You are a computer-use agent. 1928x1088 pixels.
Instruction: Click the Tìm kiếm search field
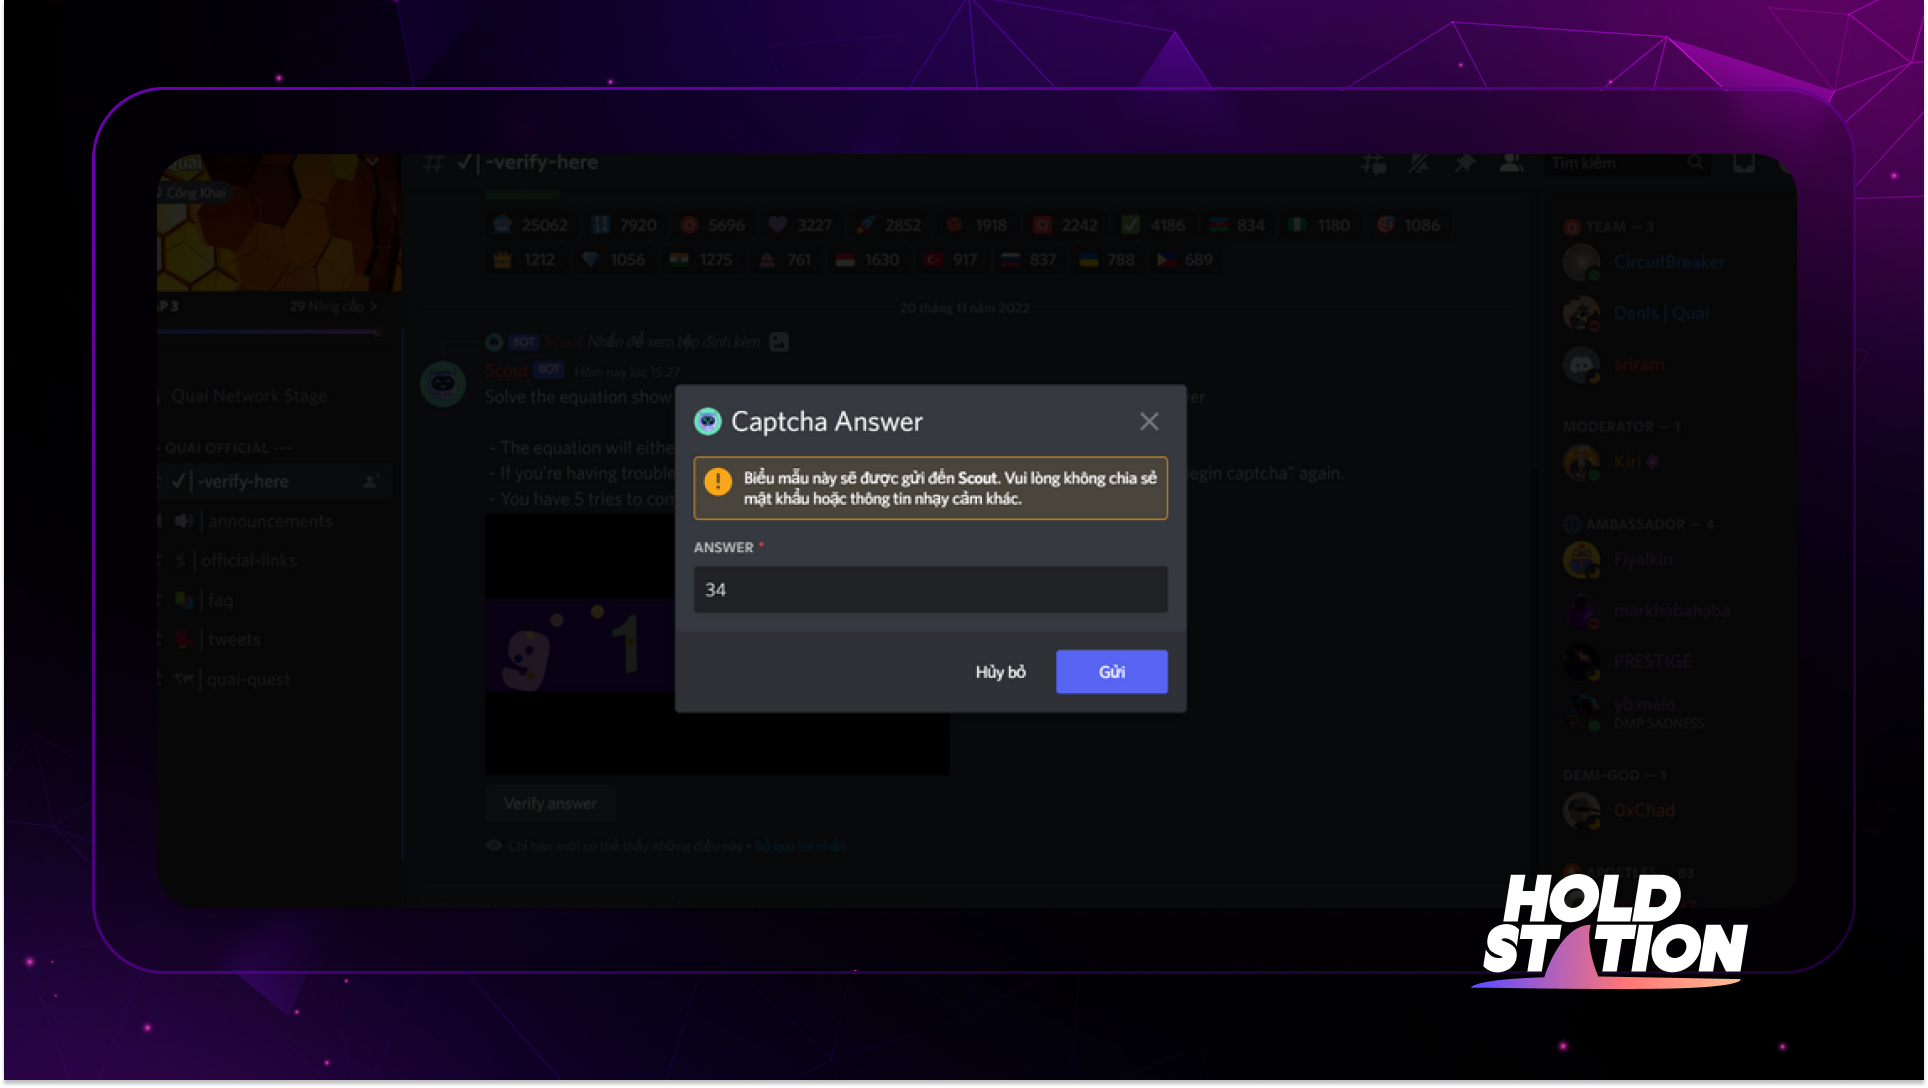click(1626, 163)
